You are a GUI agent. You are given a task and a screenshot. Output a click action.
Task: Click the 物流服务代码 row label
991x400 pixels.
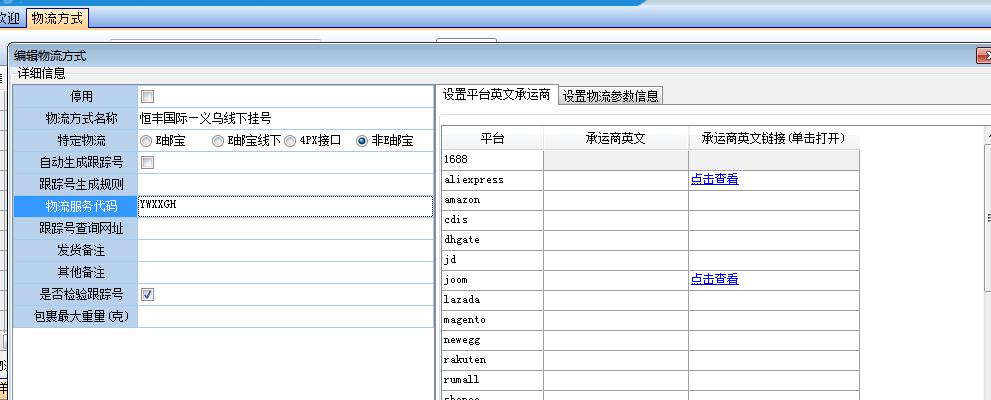click(x=76, y=207)
